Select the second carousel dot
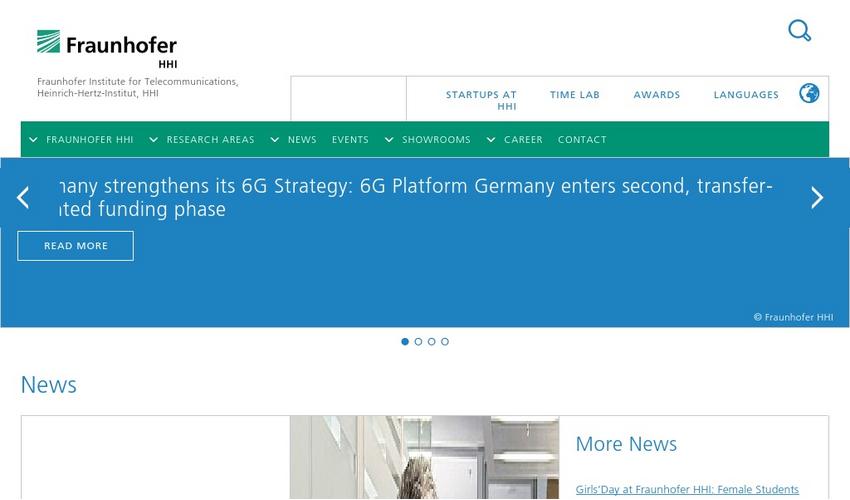Screen dimensions: 850x500 (x=418, y=342)
